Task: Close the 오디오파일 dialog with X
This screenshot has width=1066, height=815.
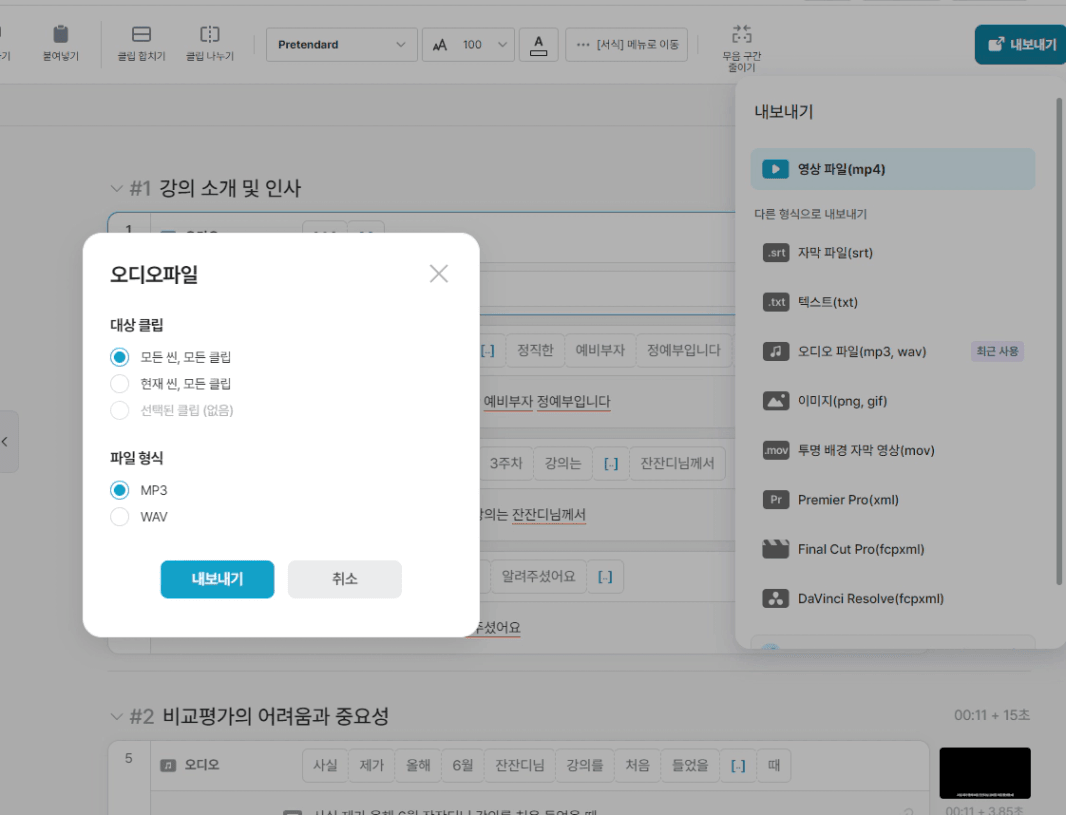Action: [x=438, y=274]
